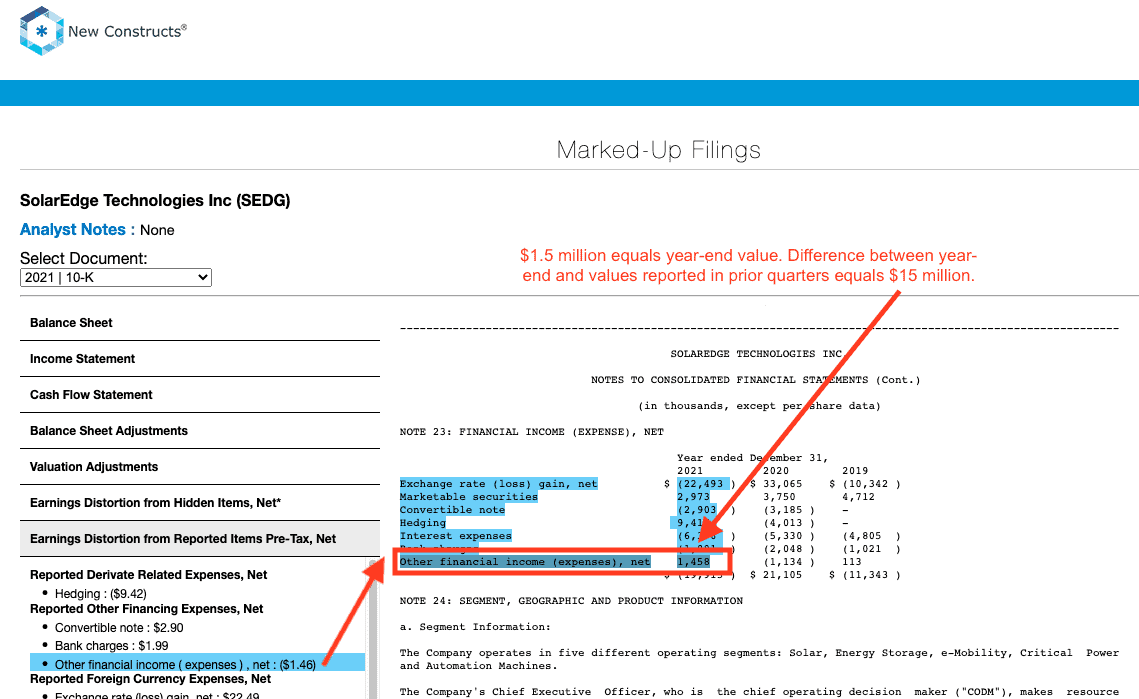Click the Marketable securities row label
The width and height of the screenshot is (1139, 699).
[x=469, y=497]
